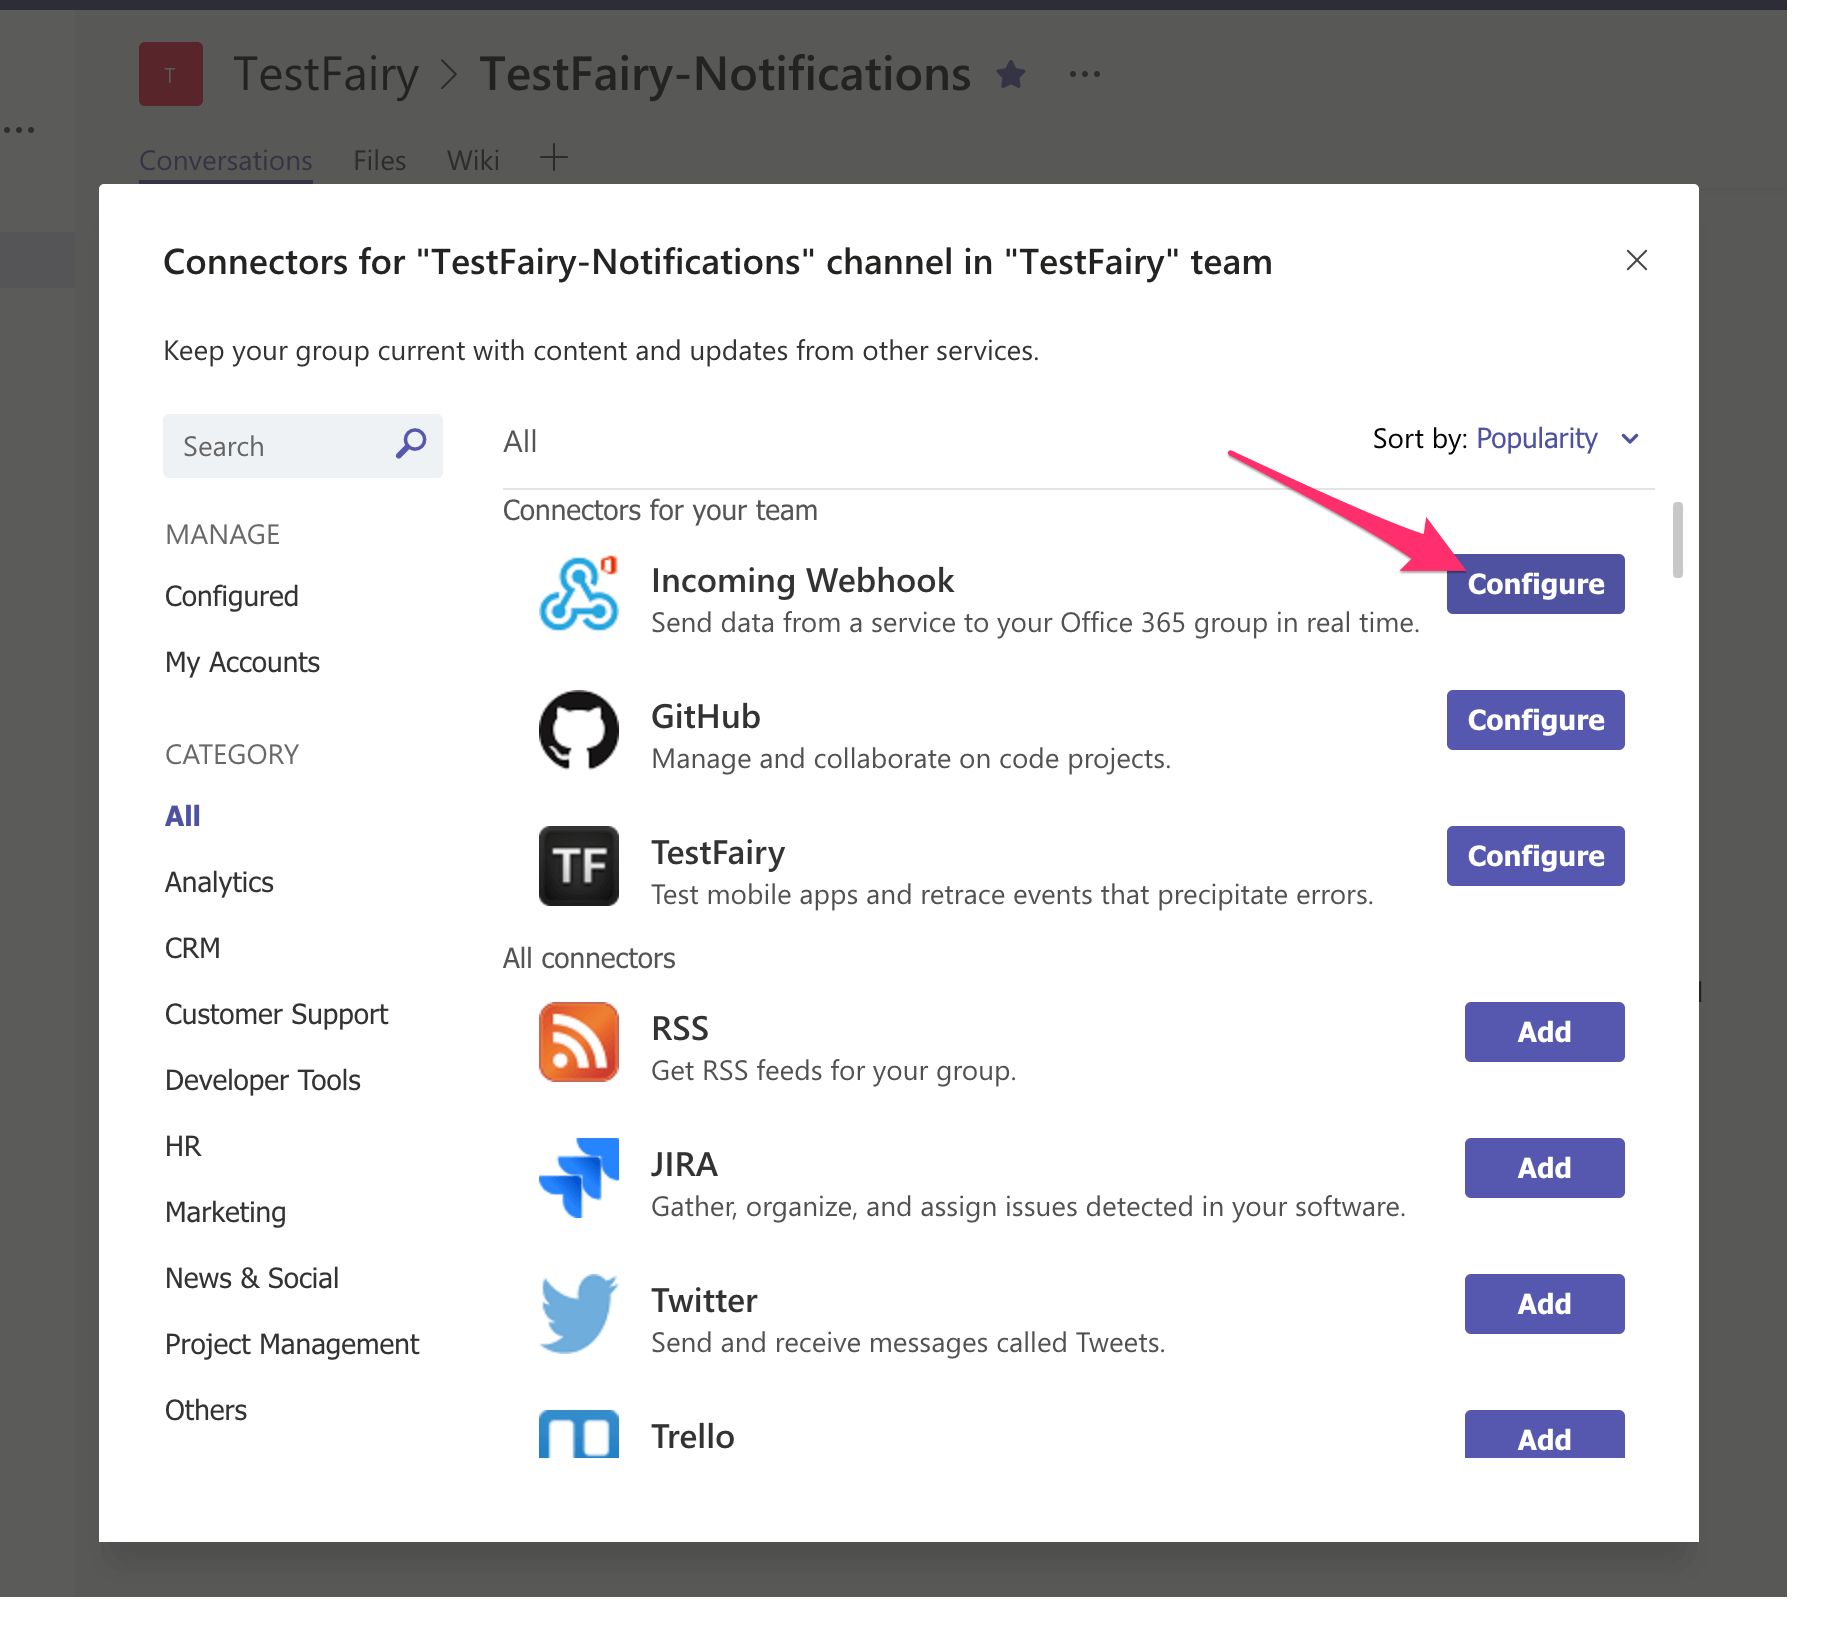Open the left sidebar ellipsis menu
Screen dimensions: 1828x1638
[21, 128]
